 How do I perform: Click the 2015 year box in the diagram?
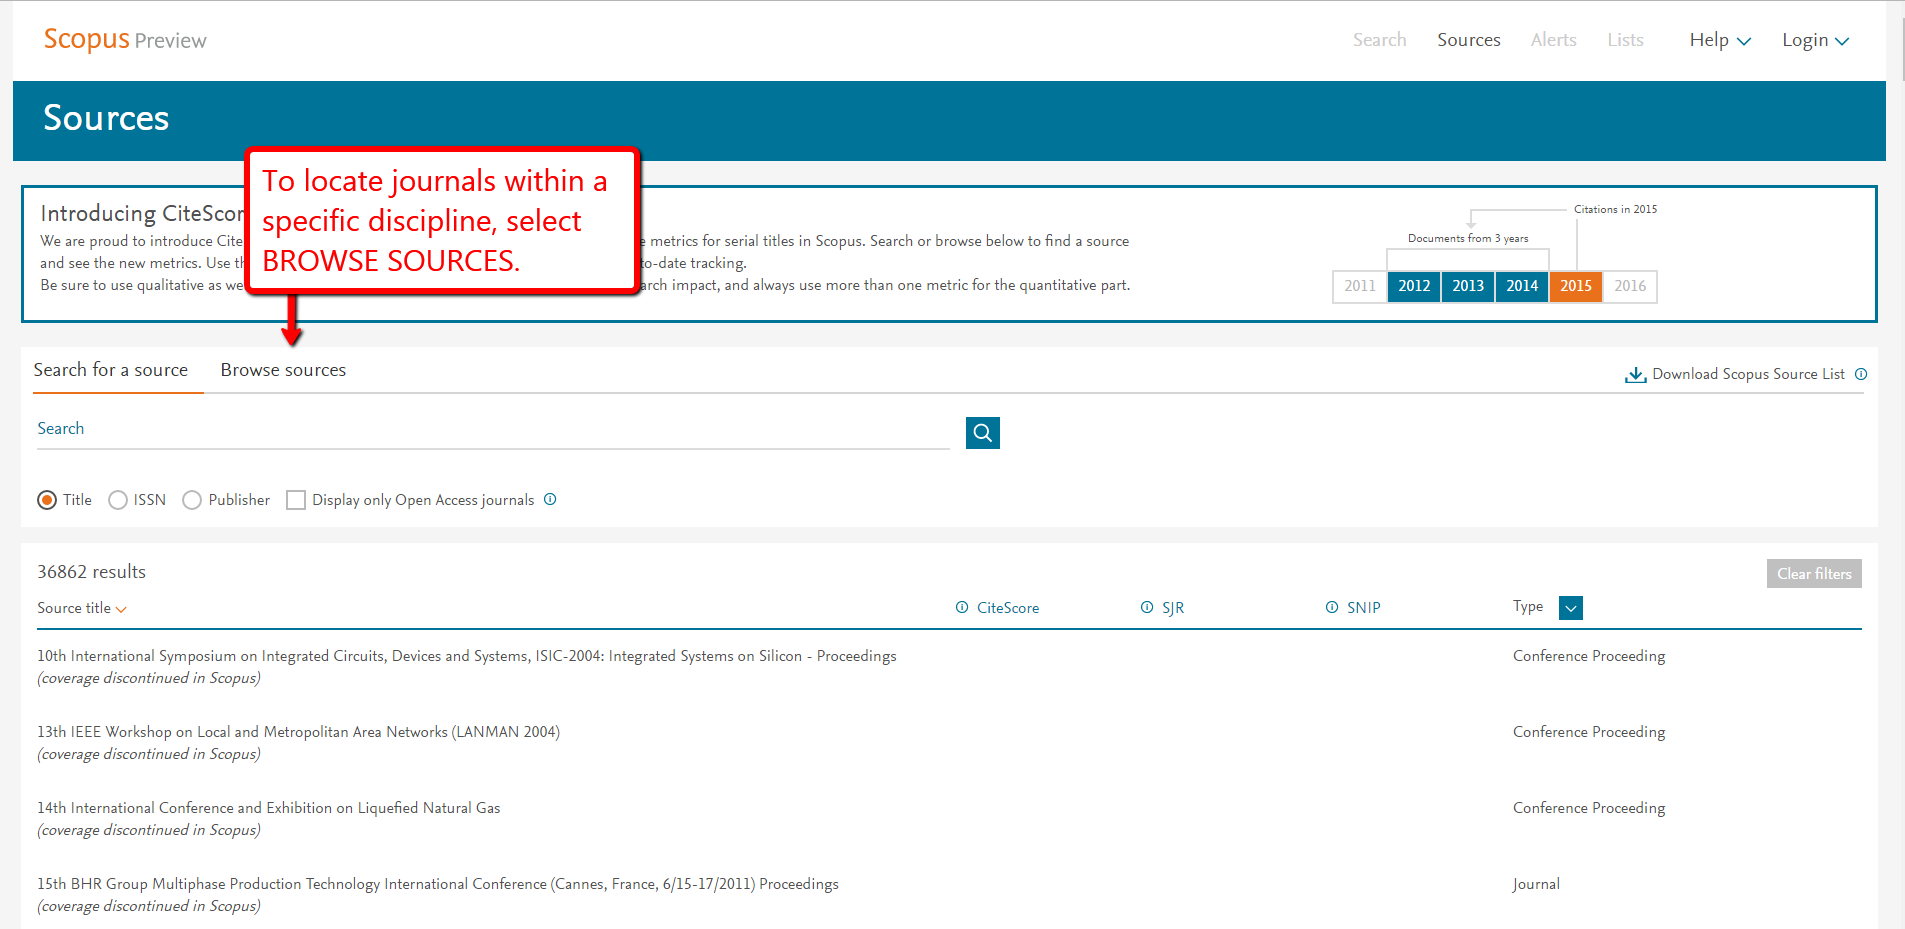(1576, 286)
